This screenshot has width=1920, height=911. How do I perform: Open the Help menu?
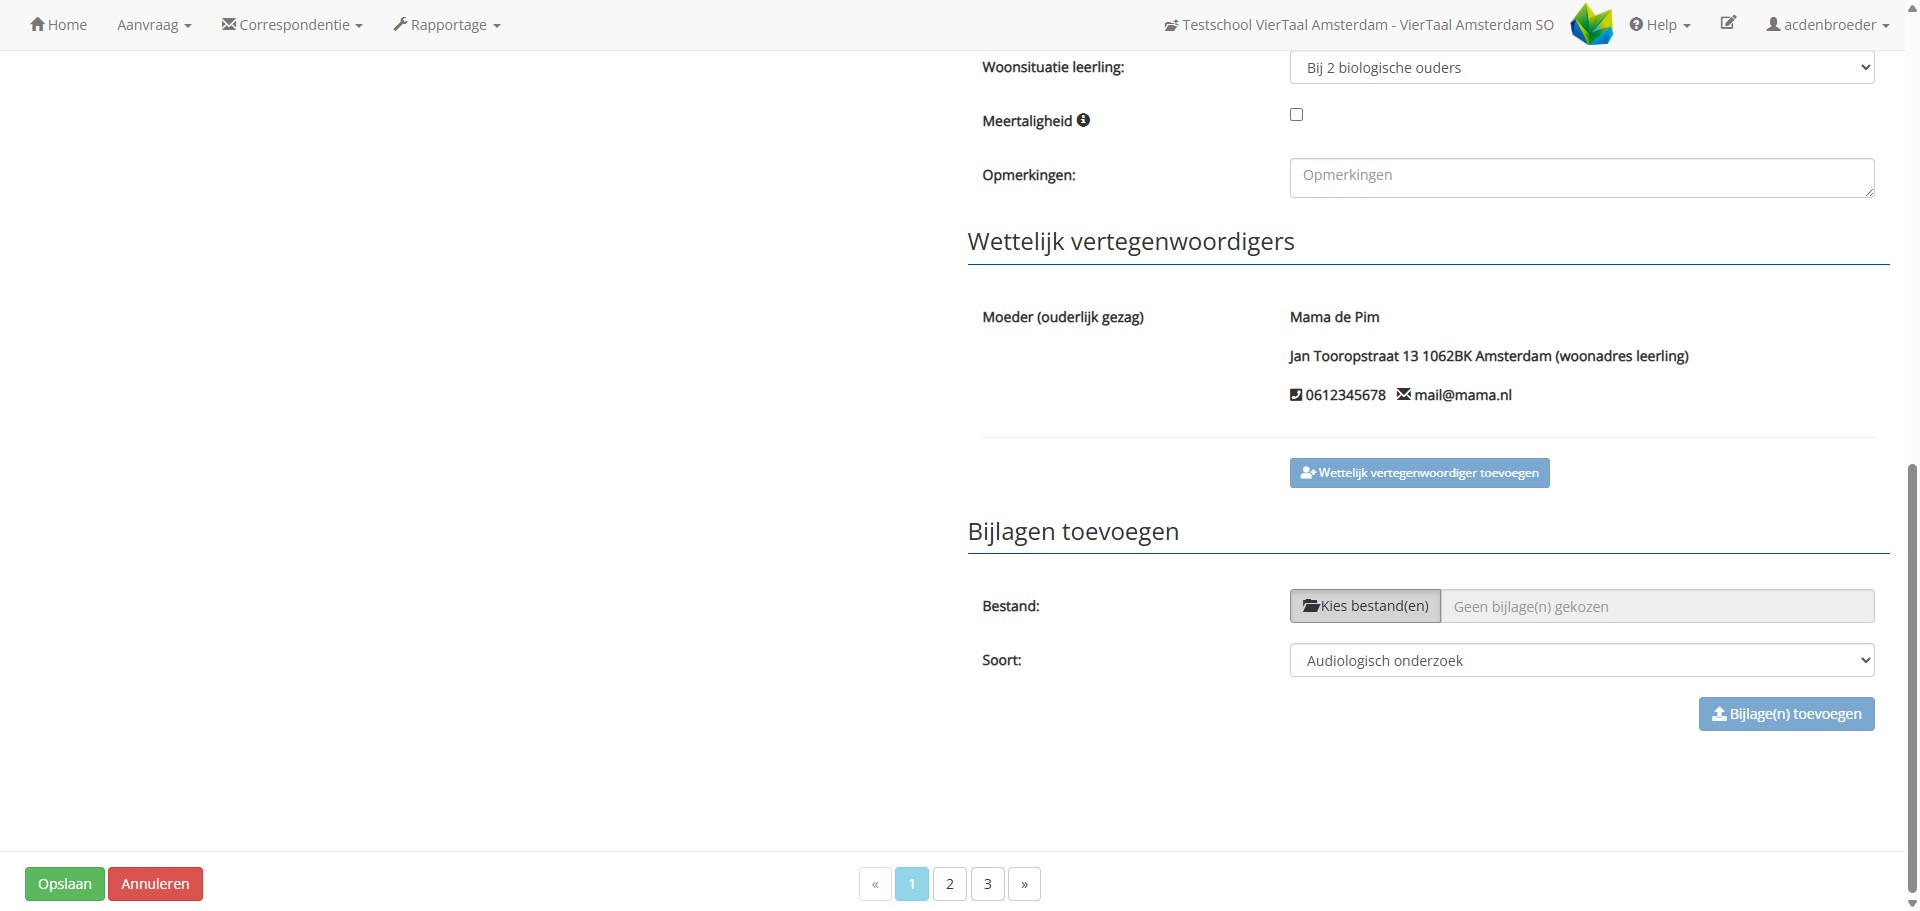point(1660,25)
